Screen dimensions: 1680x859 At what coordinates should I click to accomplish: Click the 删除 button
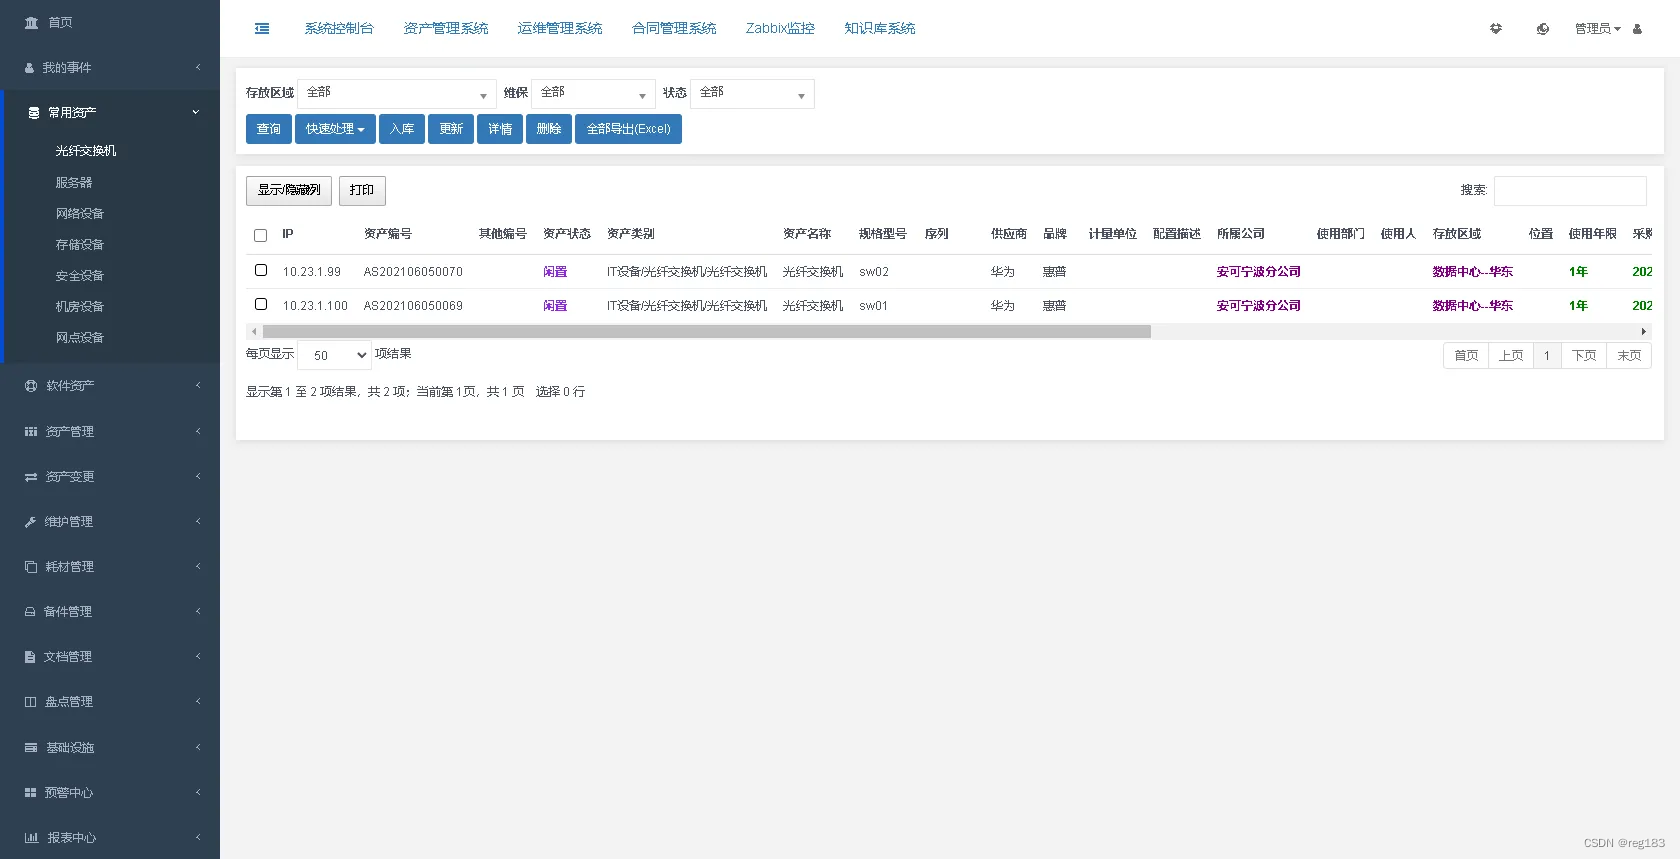(x=549, y=129)
